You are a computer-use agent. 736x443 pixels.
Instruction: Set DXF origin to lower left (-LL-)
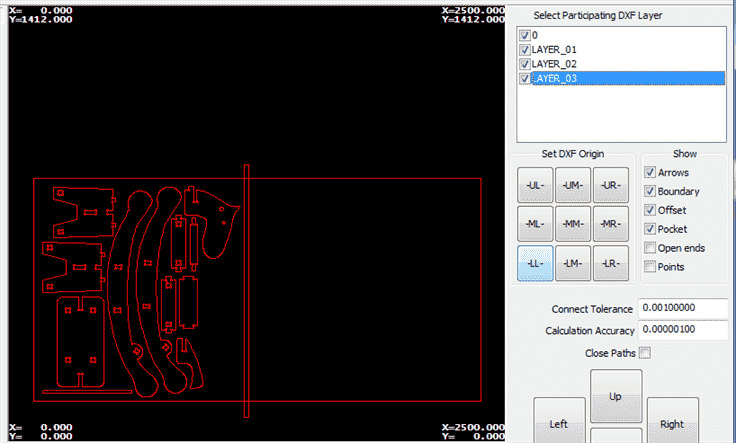[x=535, y=263]
